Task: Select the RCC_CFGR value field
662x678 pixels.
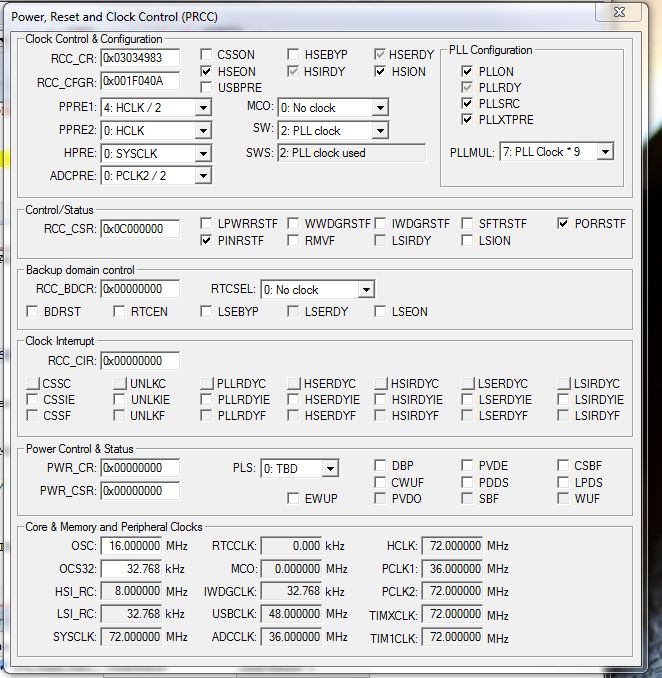Action: point(140,81)
